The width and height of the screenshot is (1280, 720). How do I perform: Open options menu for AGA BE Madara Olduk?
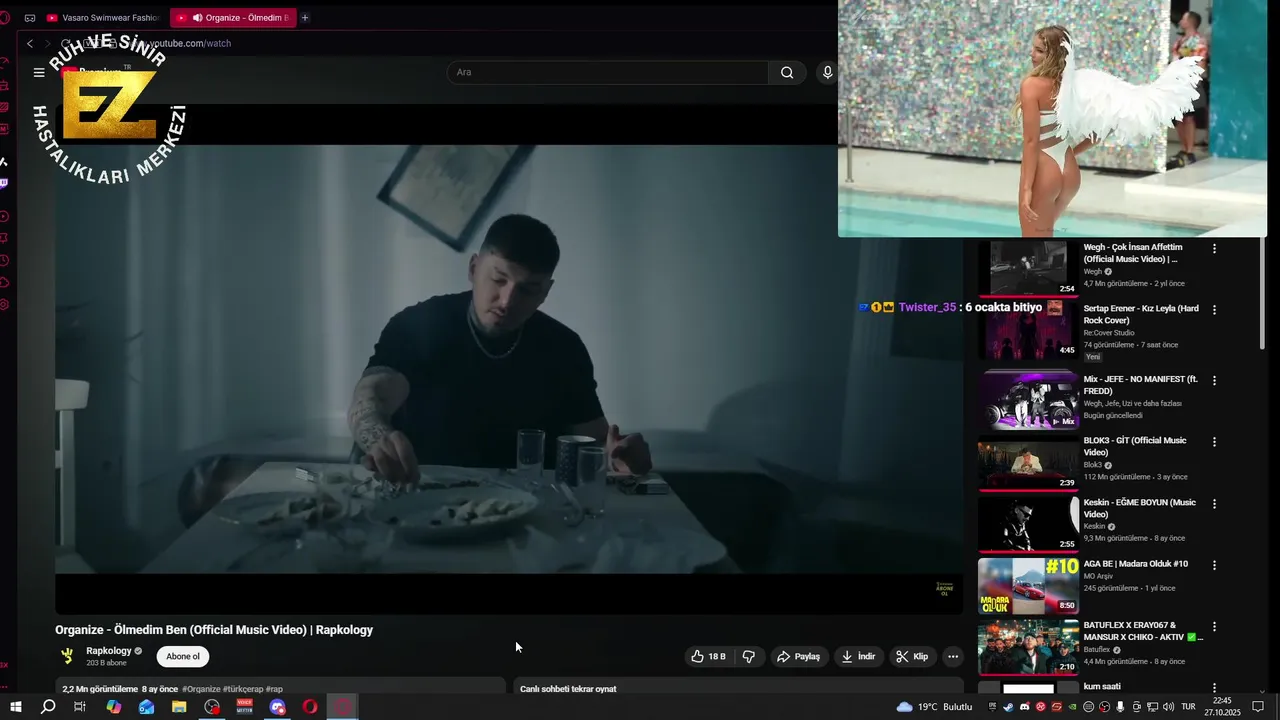click(x=1215, y=565)
